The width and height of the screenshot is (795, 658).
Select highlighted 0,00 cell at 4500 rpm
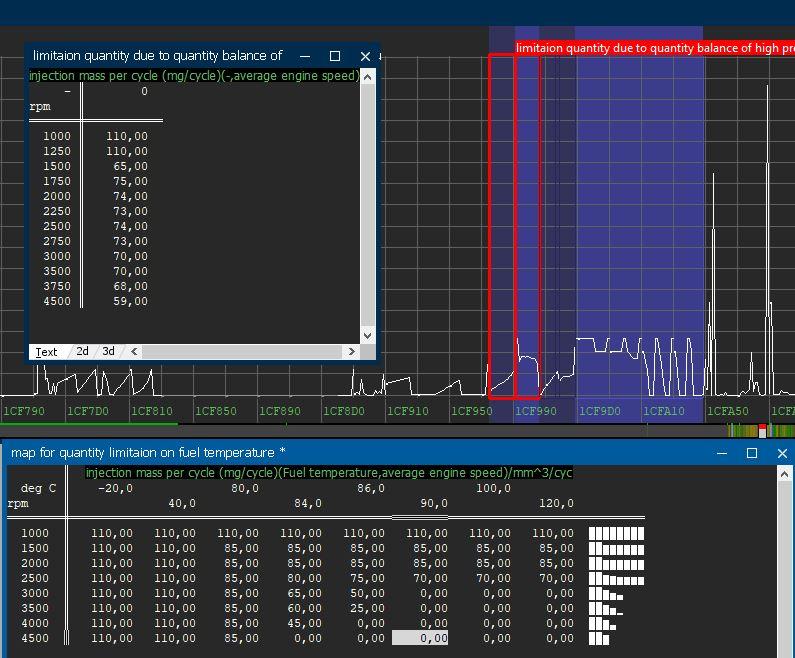[420, 638]
